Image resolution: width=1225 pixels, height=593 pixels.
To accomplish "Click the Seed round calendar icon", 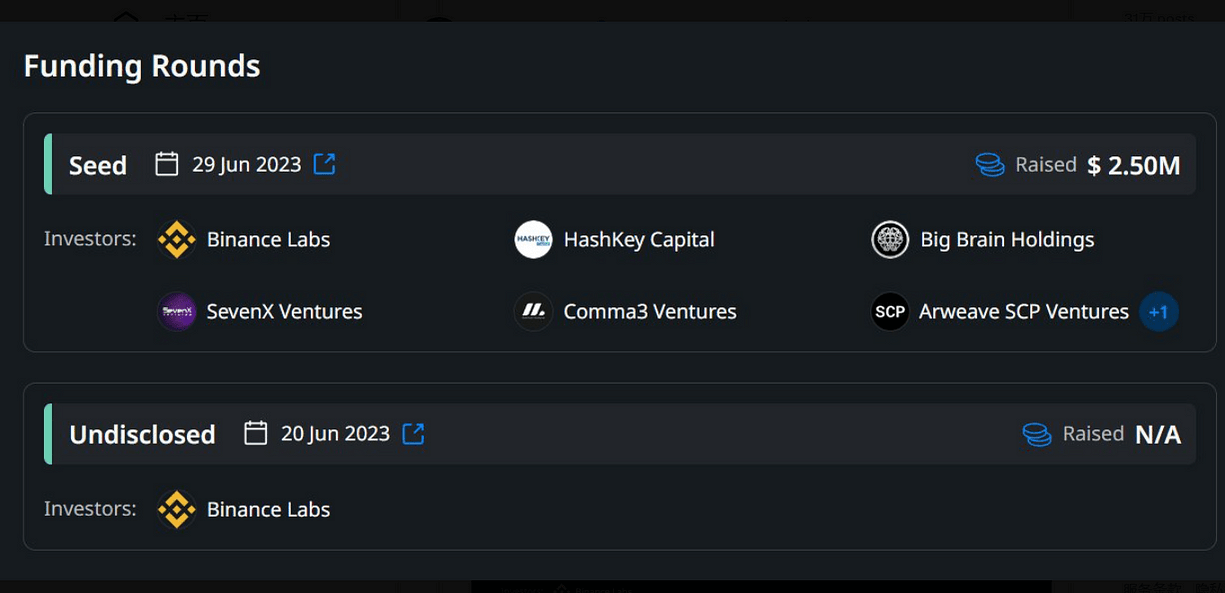I will coord(167,164).
